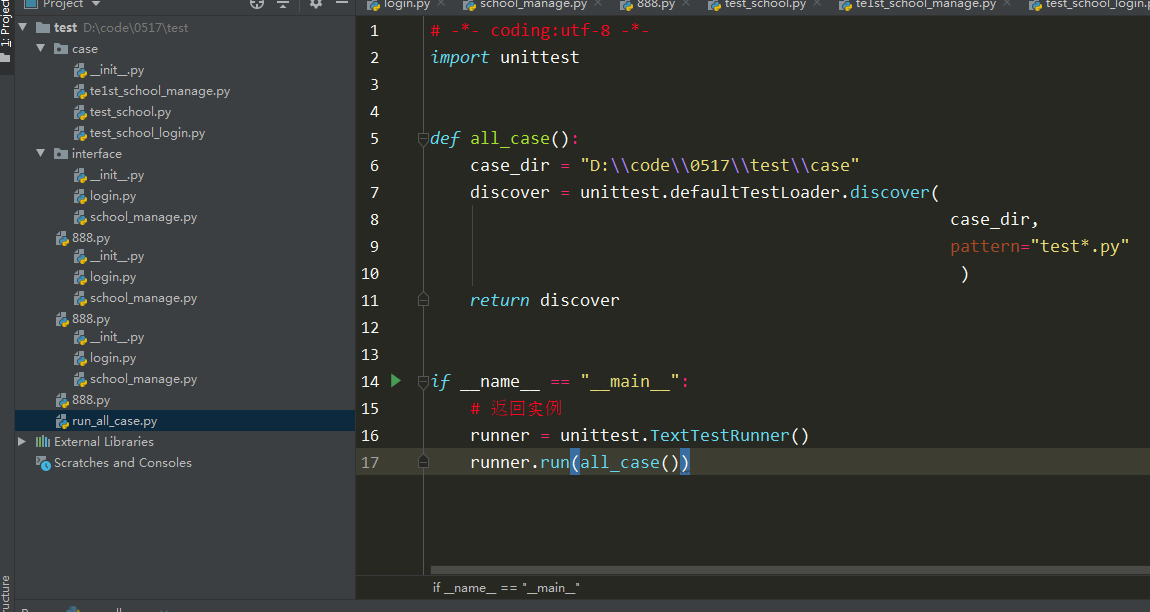Select External Libraries in the tree
The height and width of the screenshot is (612, 1150).
pos(103,442)
